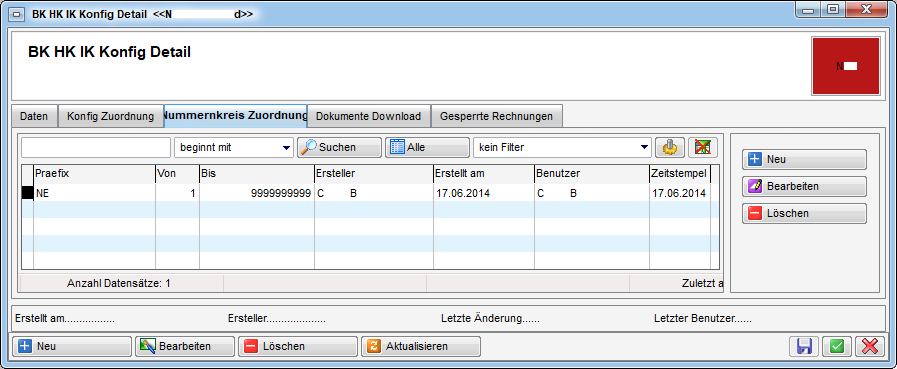Click the Praefix column header
897x369 pixels.
click(x=94, y=174)
